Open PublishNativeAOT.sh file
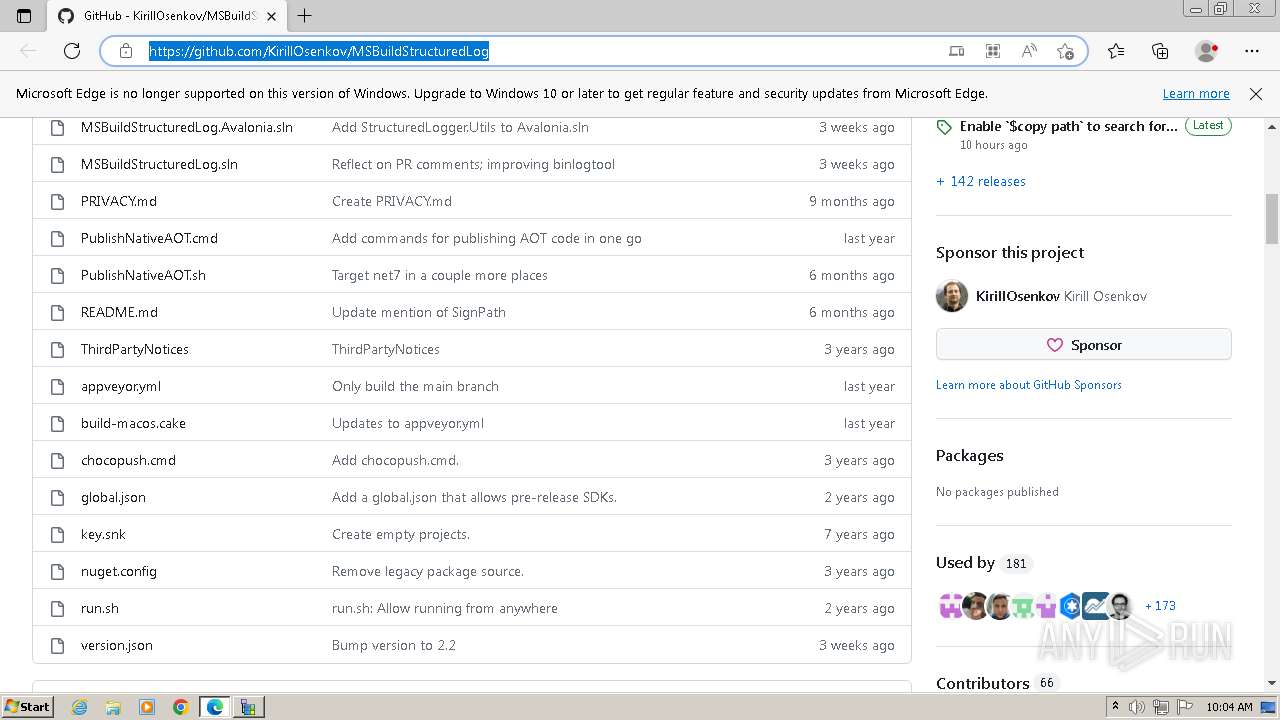The image size is (1280, 720). (x=143, y=275)
